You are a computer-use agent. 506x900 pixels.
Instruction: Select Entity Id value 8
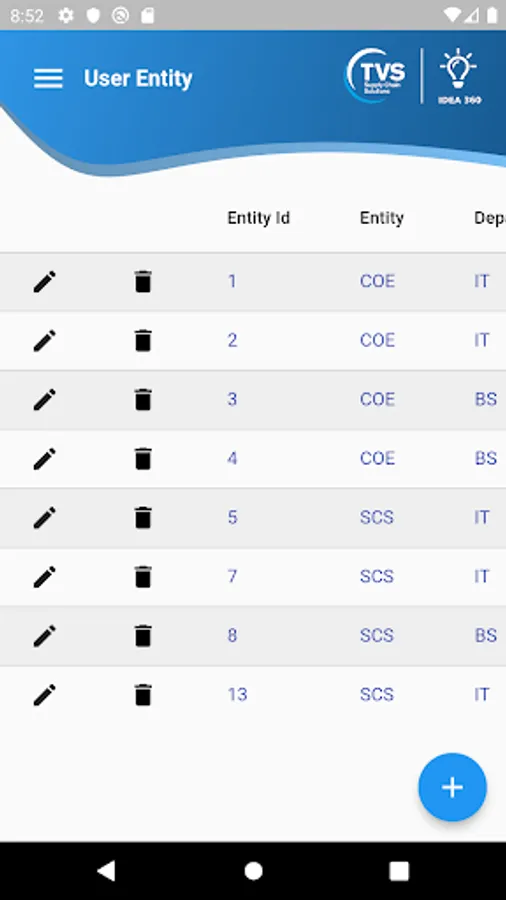[x=232, y=635]
